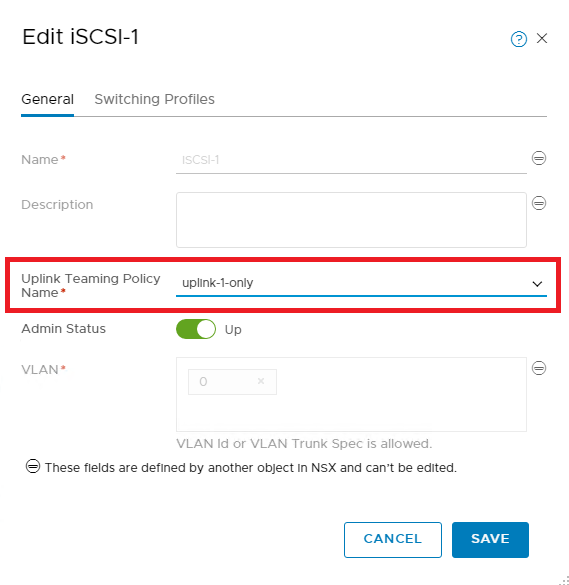This screenshot has width=569, height=585.
Task: Click the resize grip at dialog corner
Action: coord(564,580)
